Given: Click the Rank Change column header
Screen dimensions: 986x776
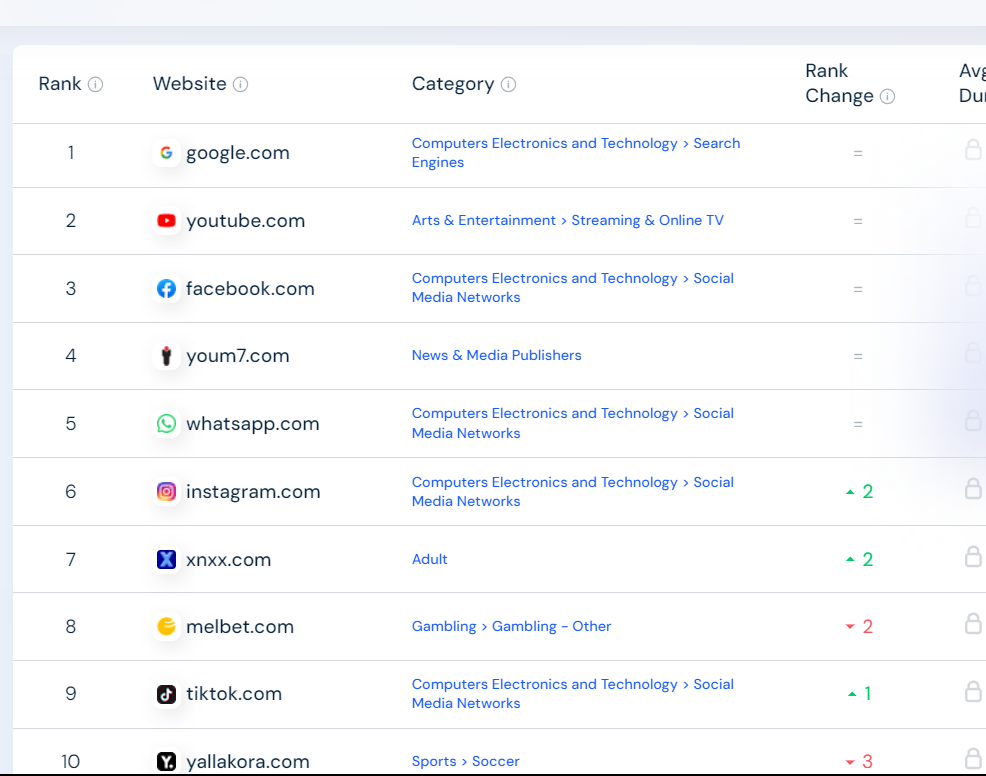Looking at the screenshot, I should pos(839,84).
